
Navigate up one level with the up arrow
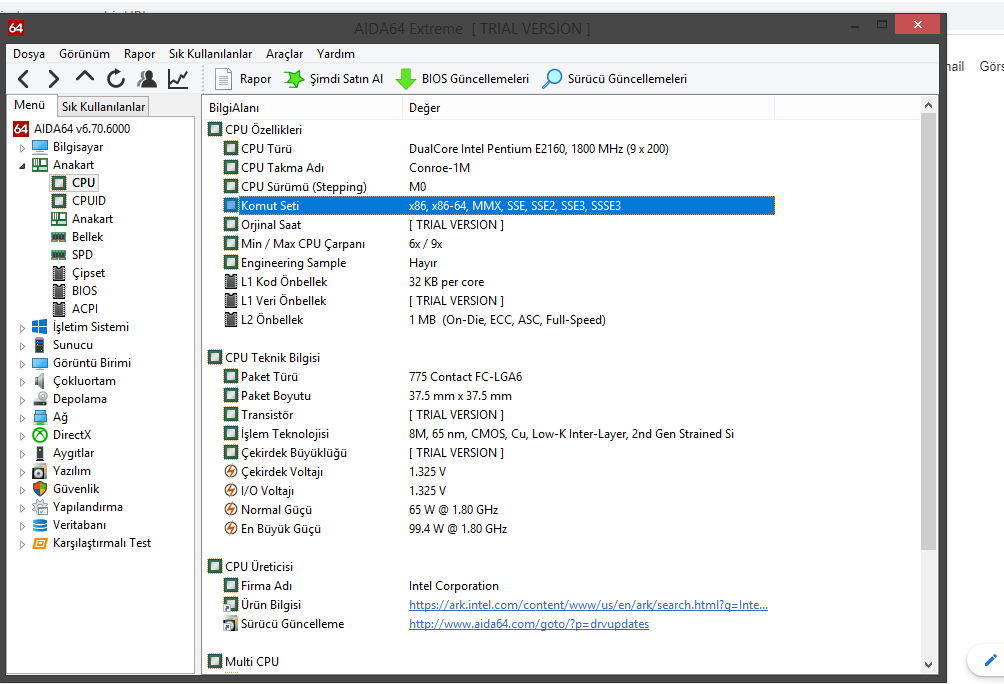[x=85, y=78]
